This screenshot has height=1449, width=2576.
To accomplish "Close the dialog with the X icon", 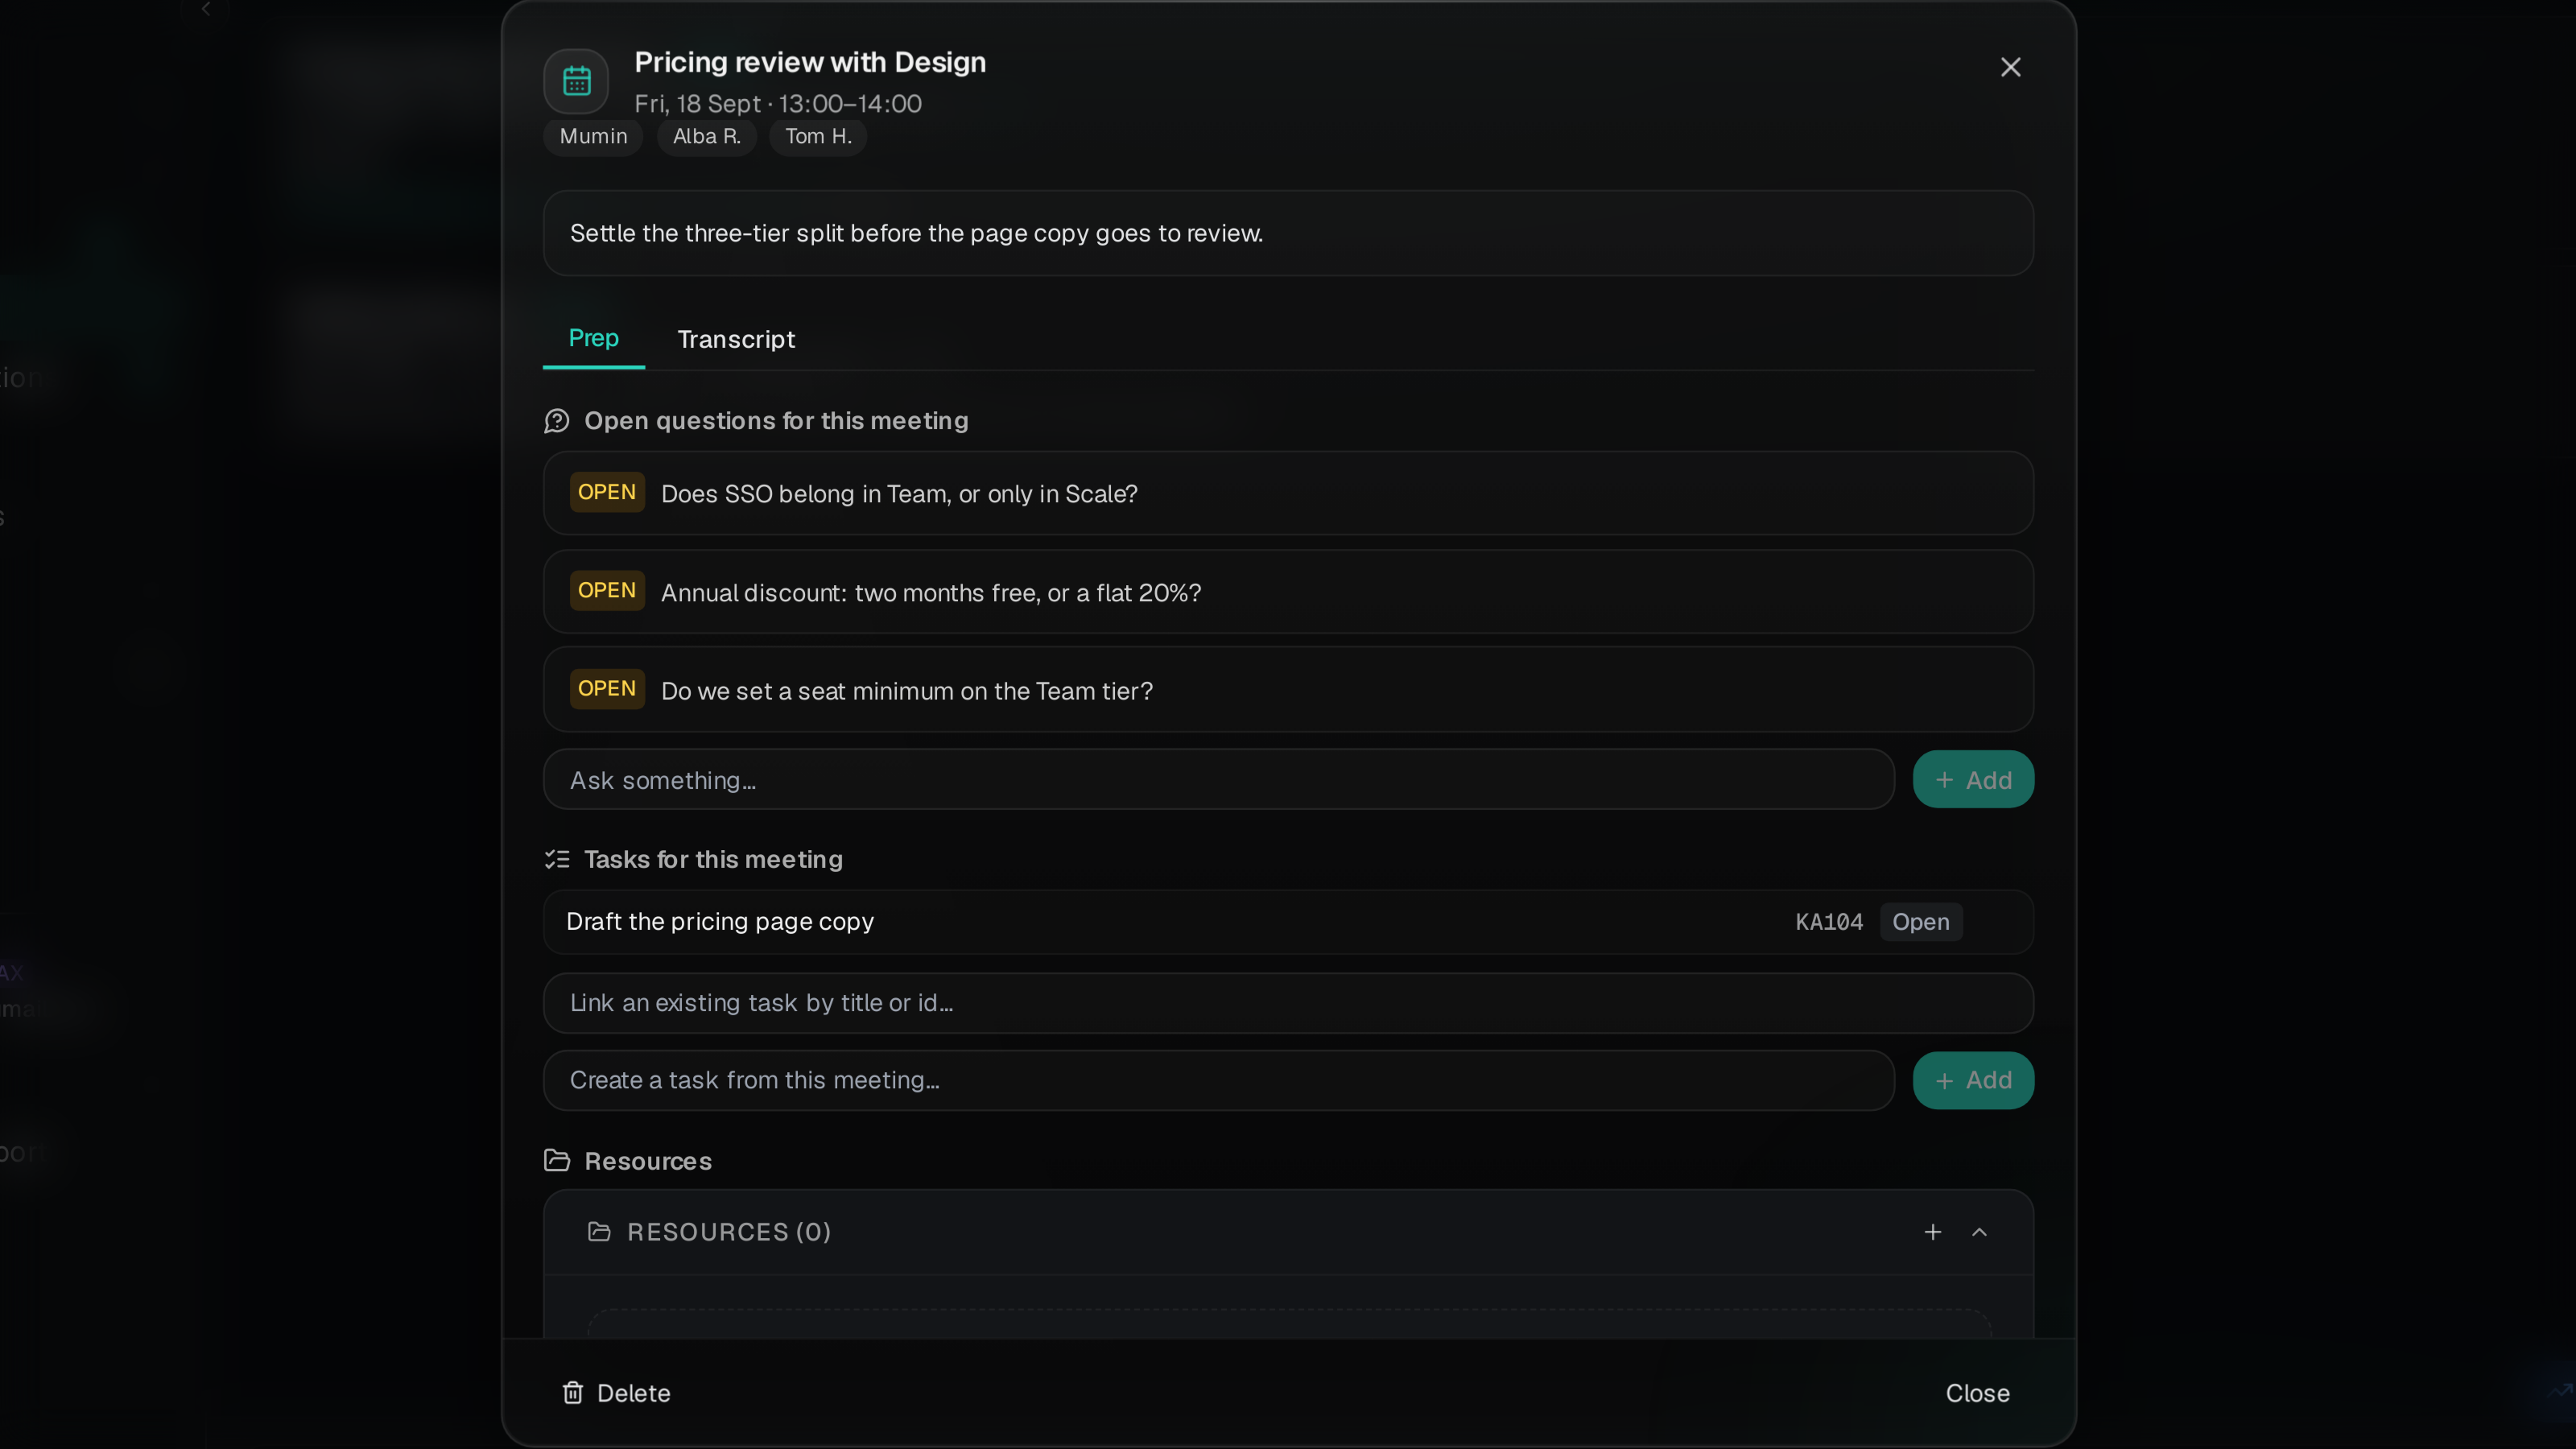I will 2010,67.
